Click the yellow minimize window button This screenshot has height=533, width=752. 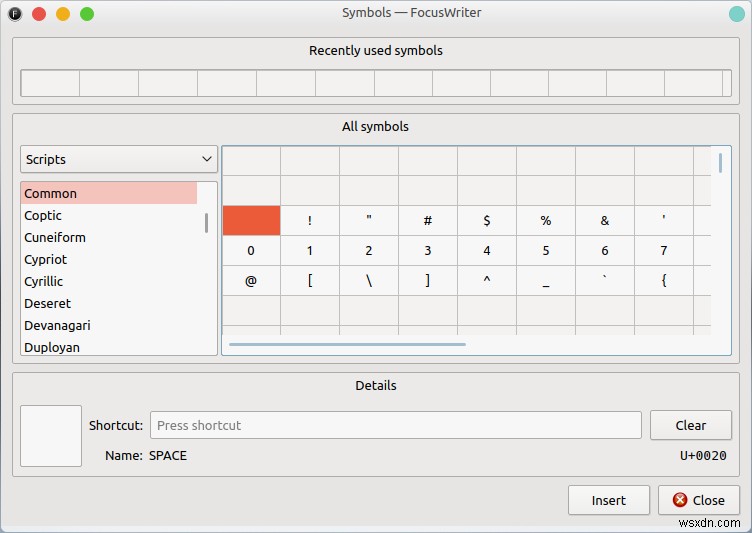coord(63,14)
